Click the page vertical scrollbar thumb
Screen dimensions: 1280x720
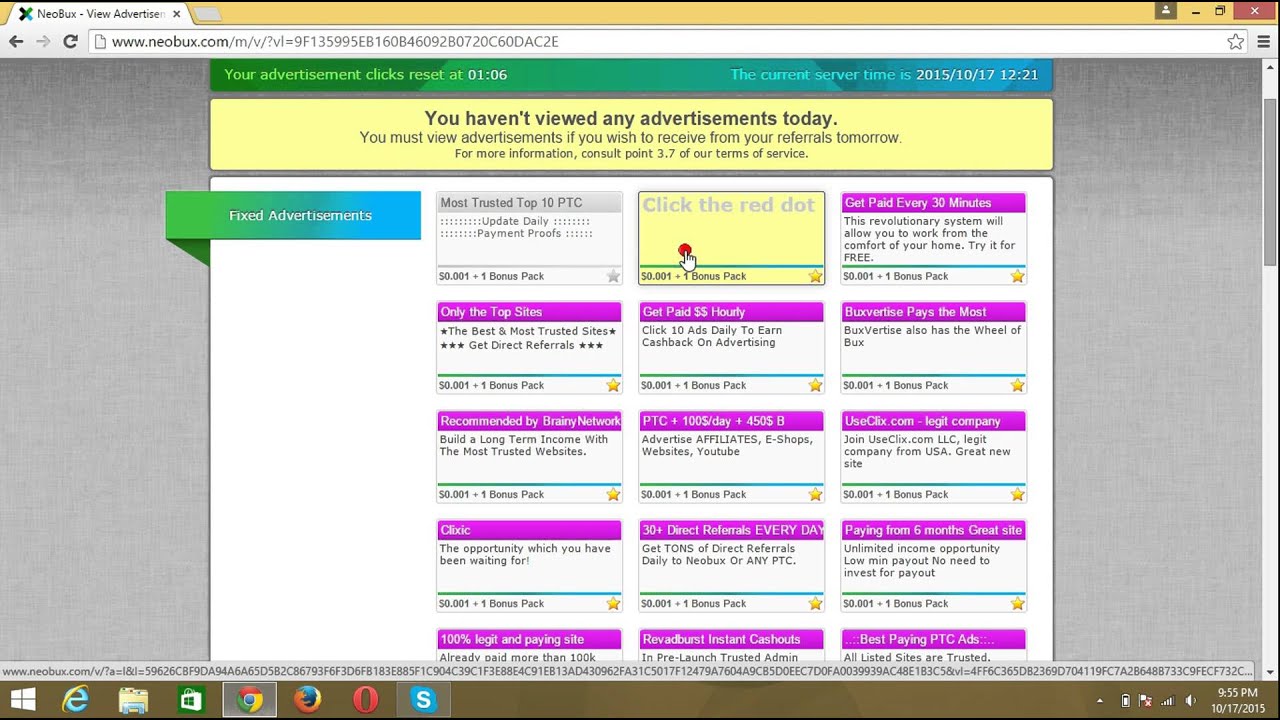point(1270,180)
